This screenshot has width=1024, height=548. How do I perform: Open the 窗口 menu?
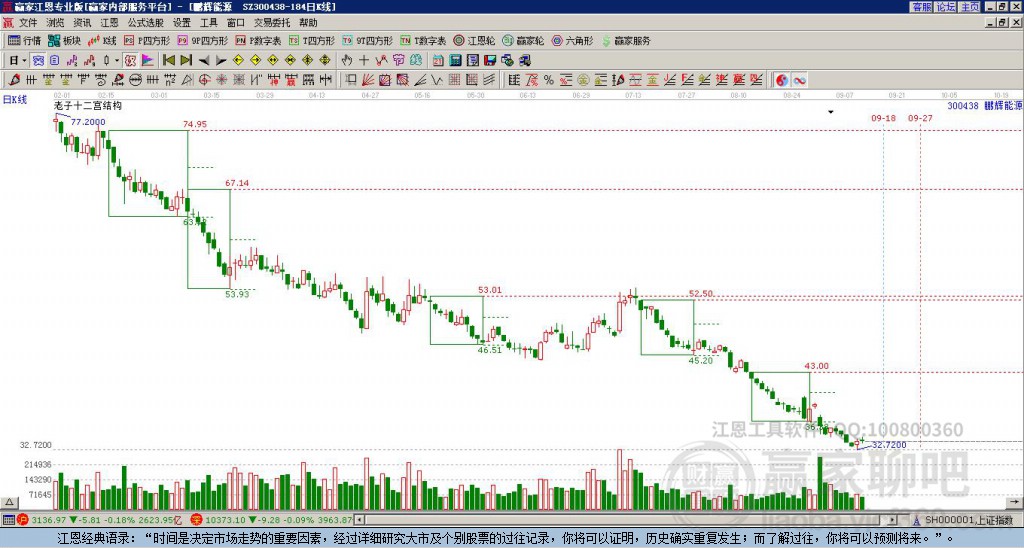coord(236,23)
